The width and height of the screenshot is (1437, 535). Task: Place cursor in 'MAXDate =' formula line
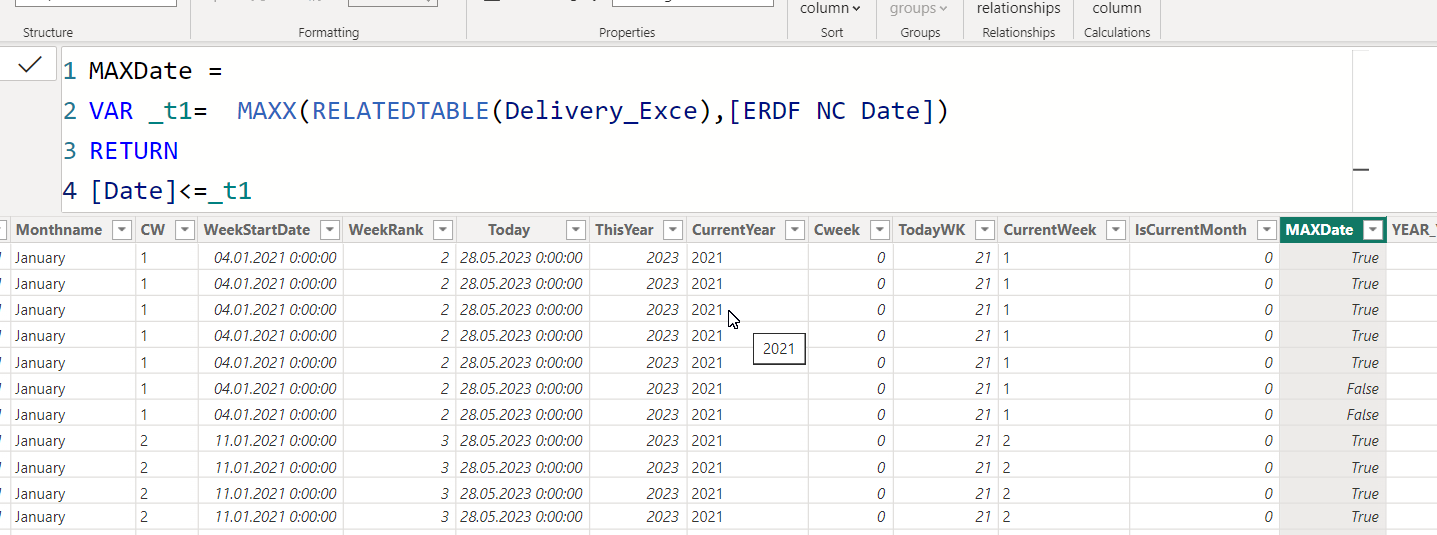(155, 71)
